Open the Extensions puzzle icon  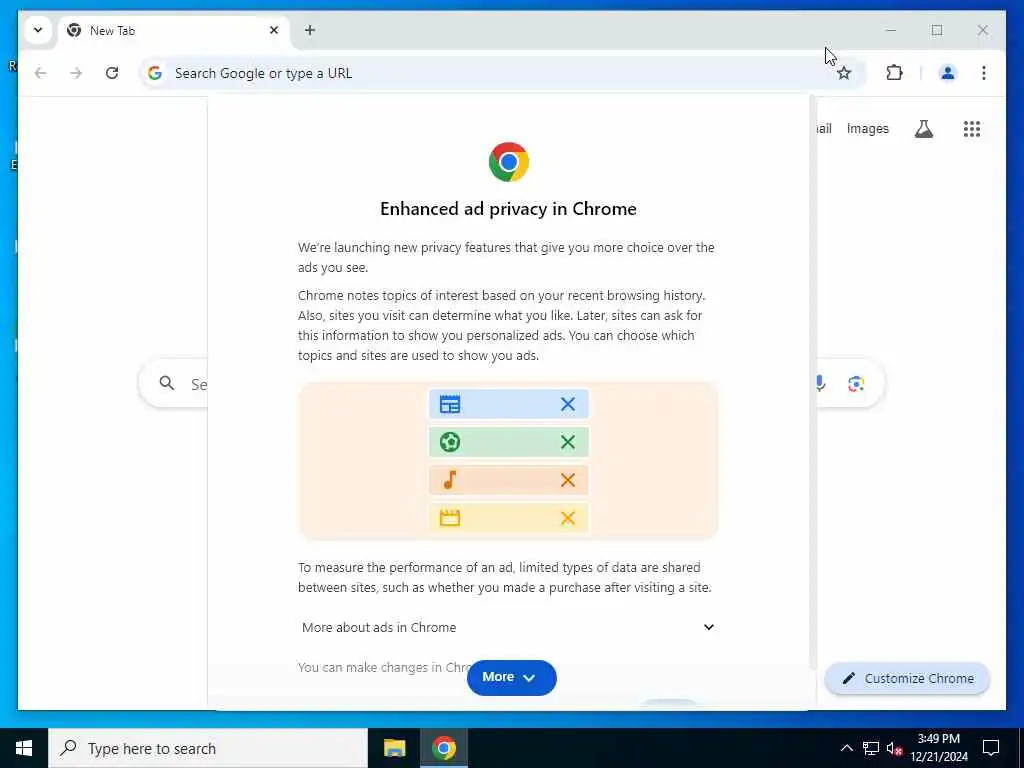coord(894,73)
